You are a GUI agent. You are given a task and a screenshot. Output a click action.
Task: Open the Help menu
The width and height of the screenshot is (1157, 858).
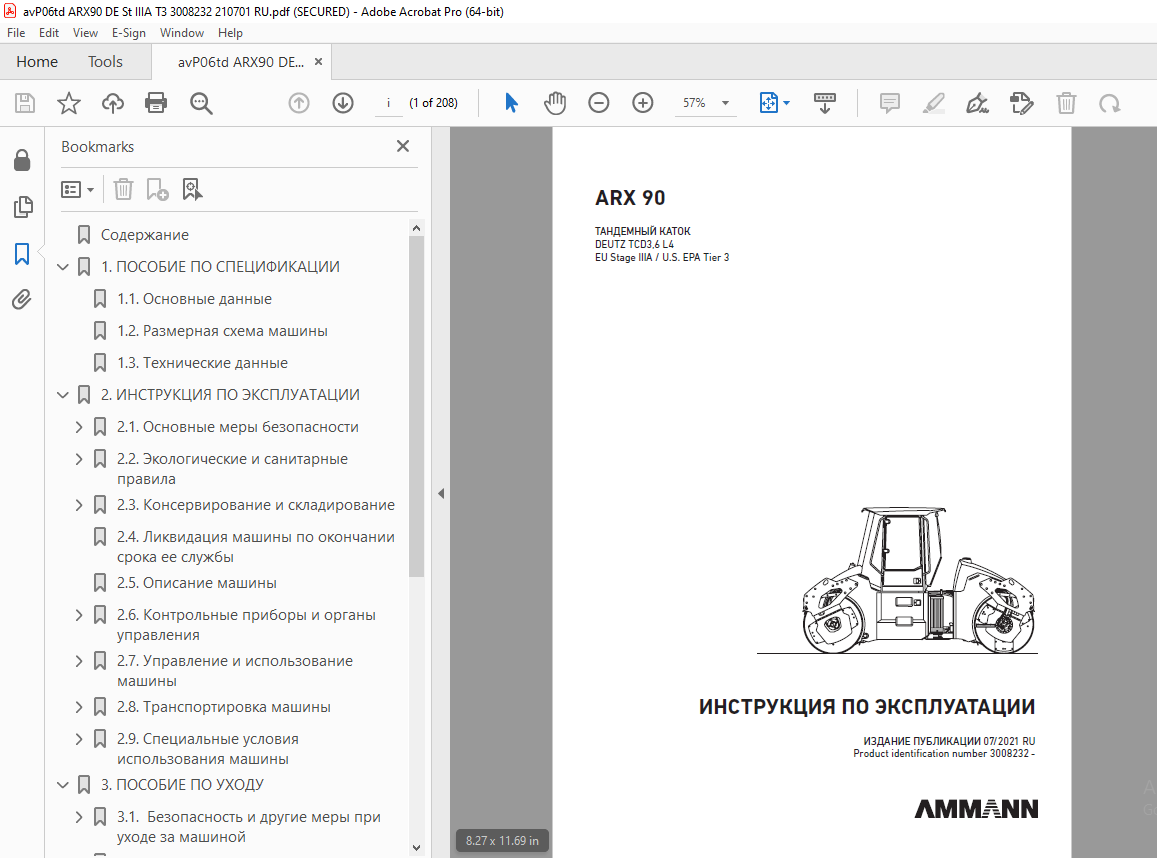point(230,32)
